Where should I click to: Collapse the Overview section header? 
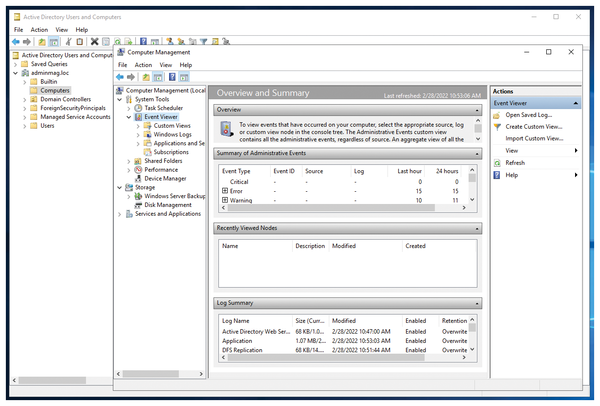(477, 110)
